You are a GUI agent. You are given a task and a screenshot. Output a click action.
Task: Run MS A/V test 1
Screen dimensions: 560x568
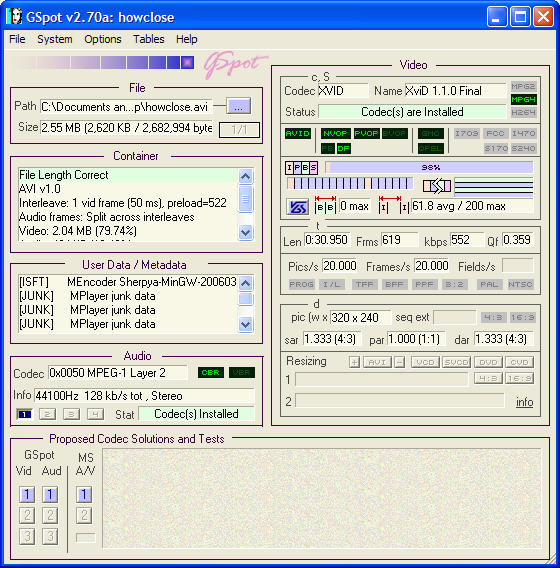tap(84, 494)
